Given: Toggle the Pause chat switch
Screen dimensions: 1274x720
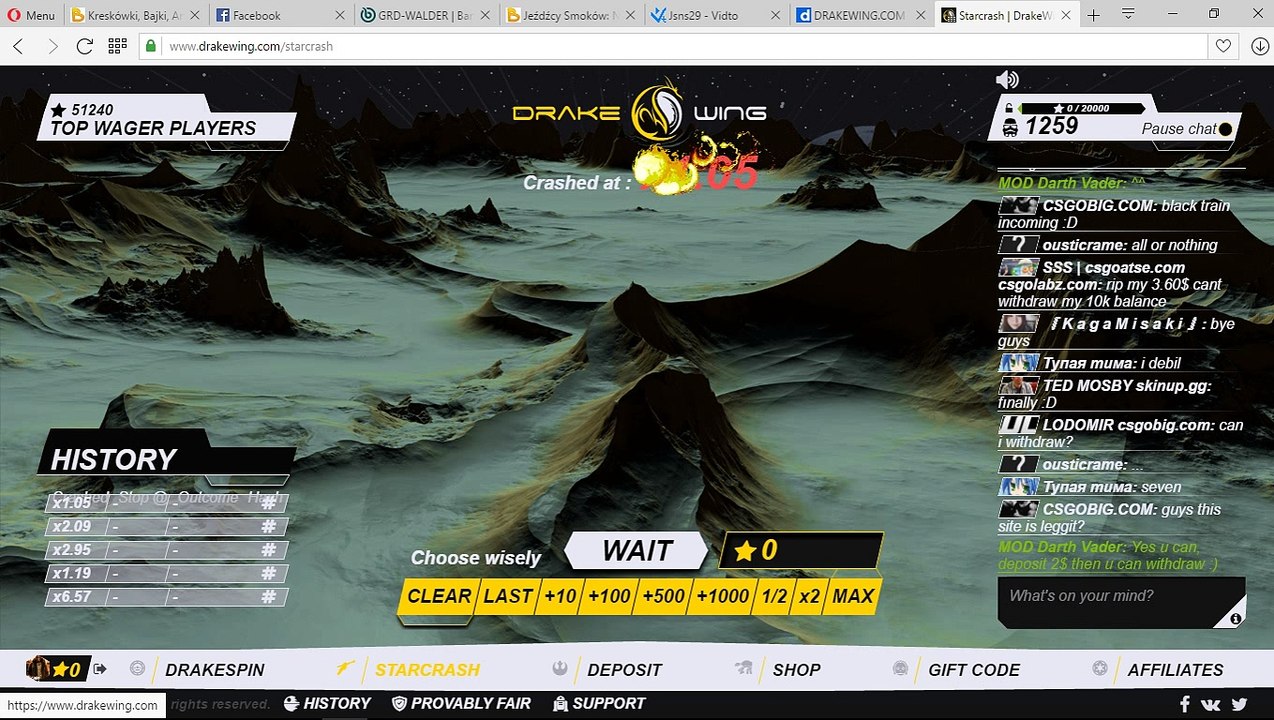Looking at the screenshot, I should click(1225, 129).
